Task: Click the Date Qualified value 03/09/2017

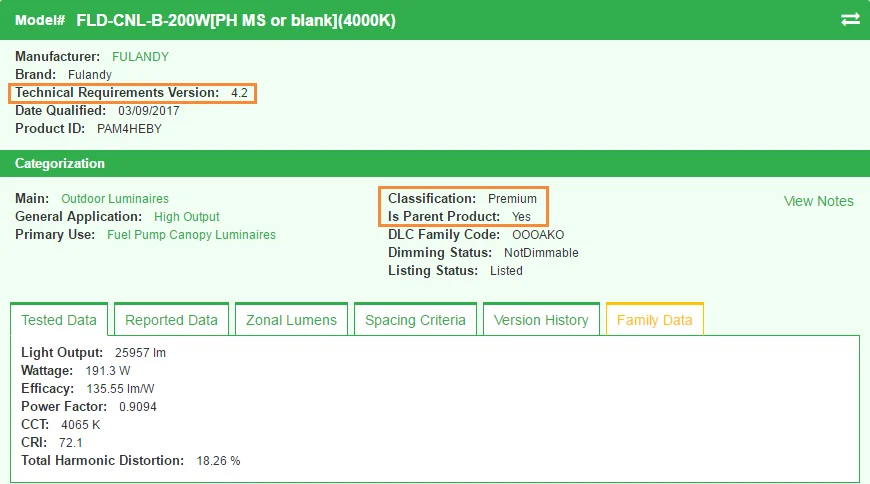Action: pos(149,110)
